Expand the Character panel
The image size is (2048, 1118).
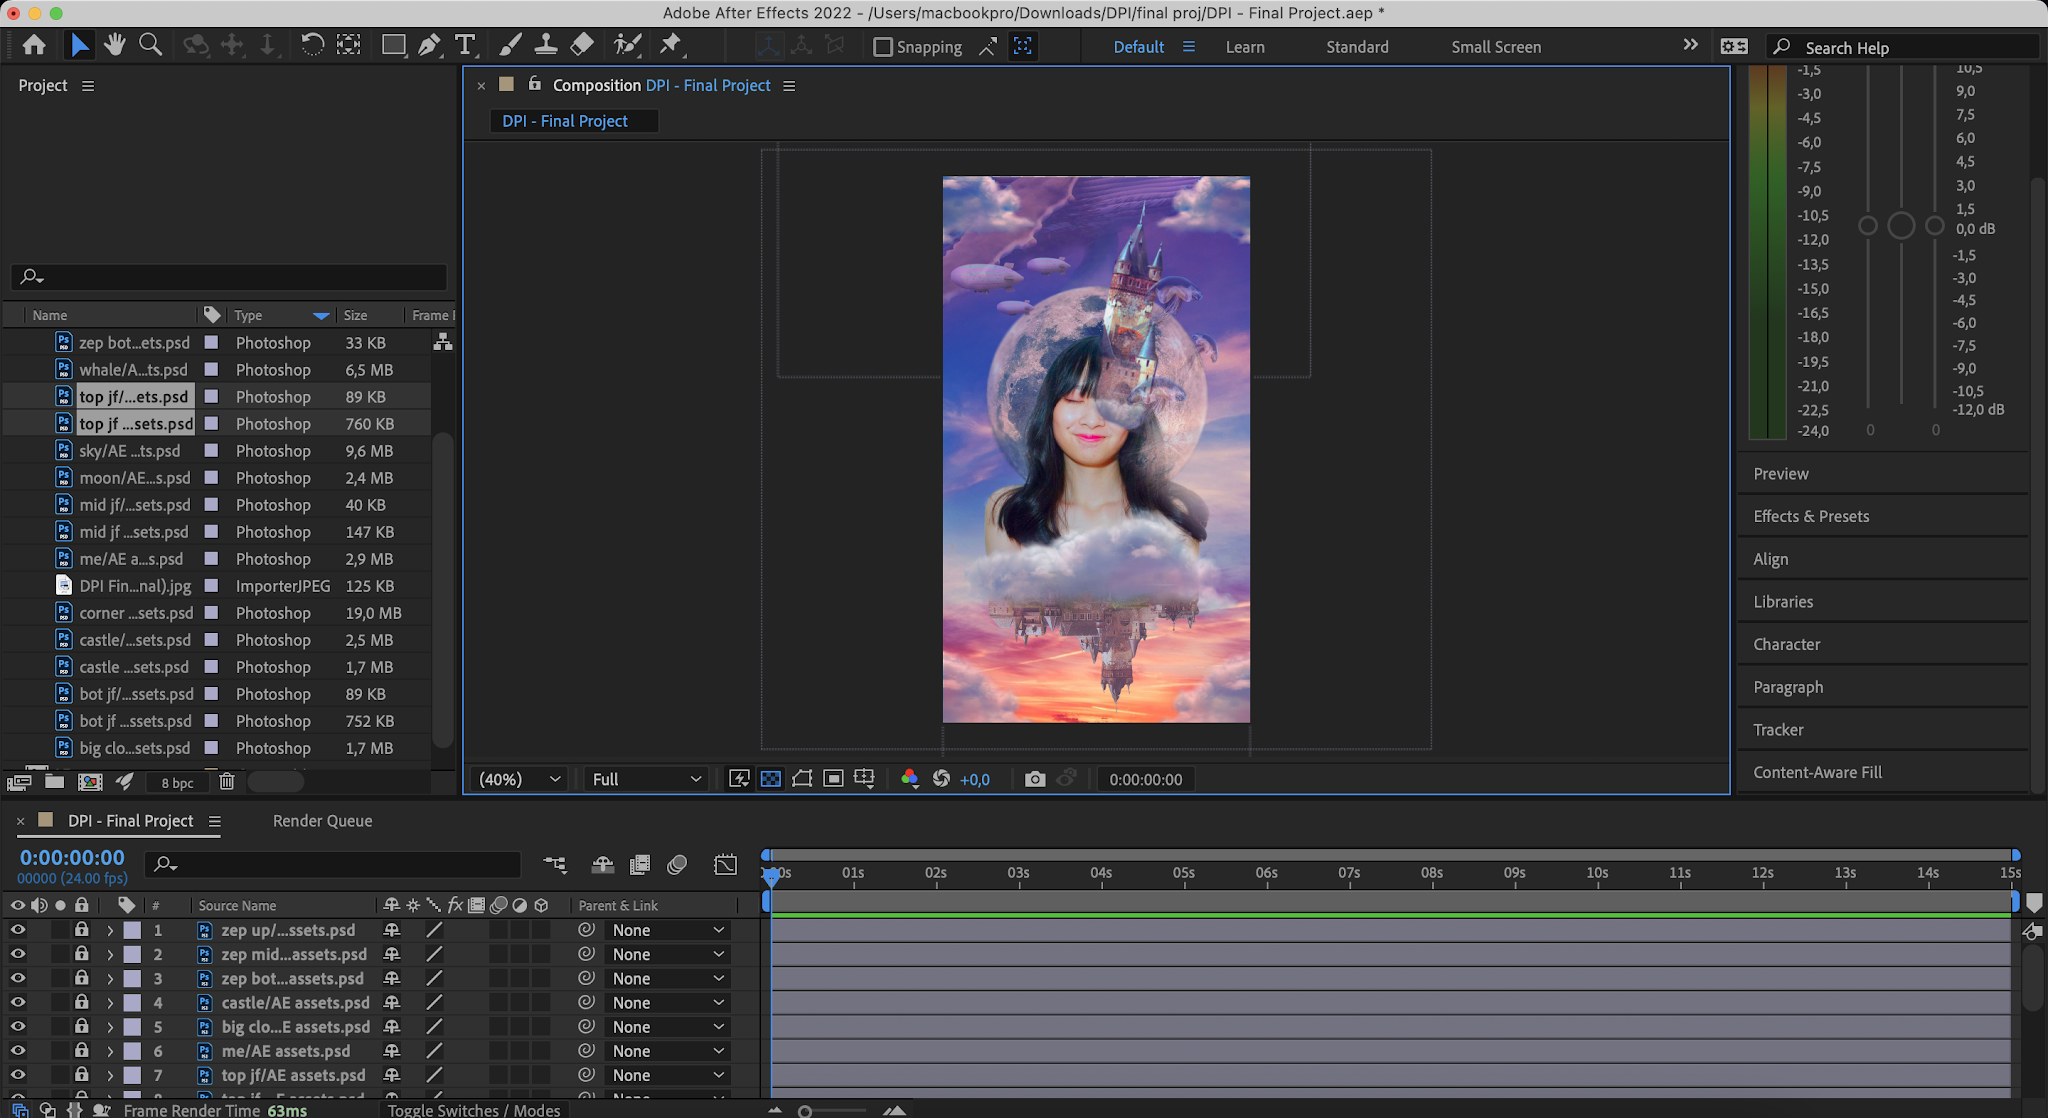coord(1786,644)
